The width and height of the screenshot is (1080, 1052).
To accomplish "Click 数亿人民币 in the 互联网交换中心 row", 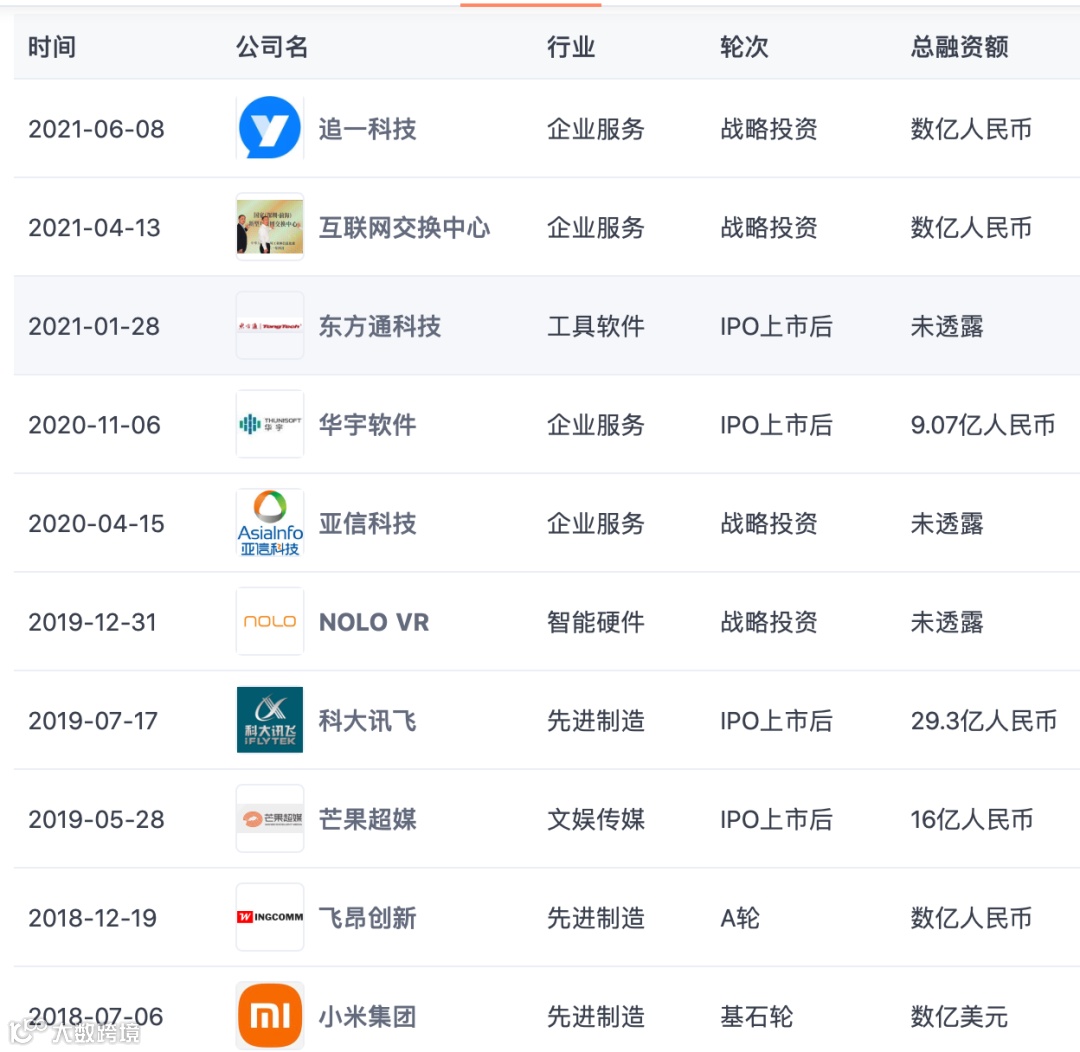I will [971, 227].
